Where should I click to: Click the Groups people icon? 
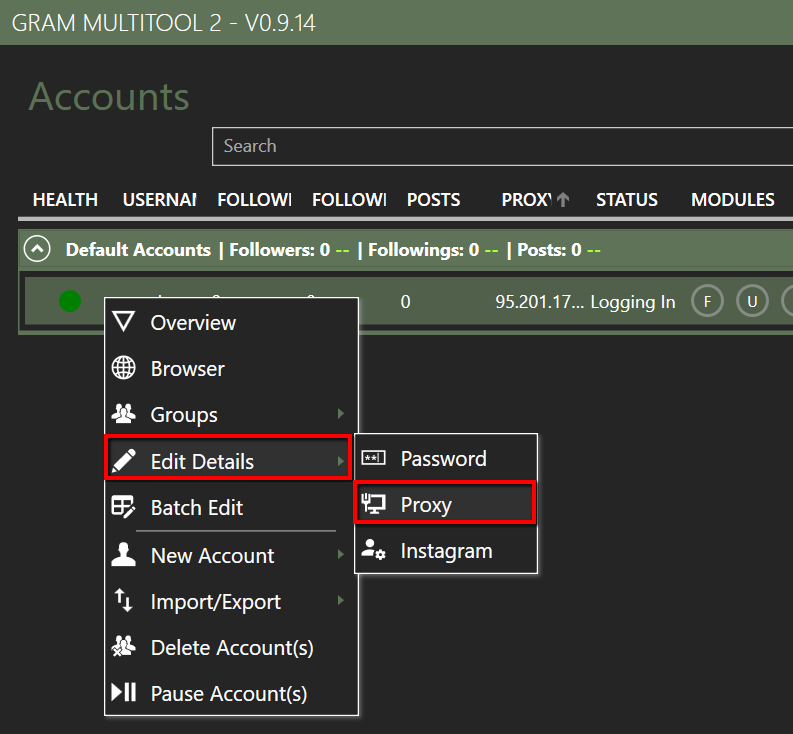tap(123, 413)
